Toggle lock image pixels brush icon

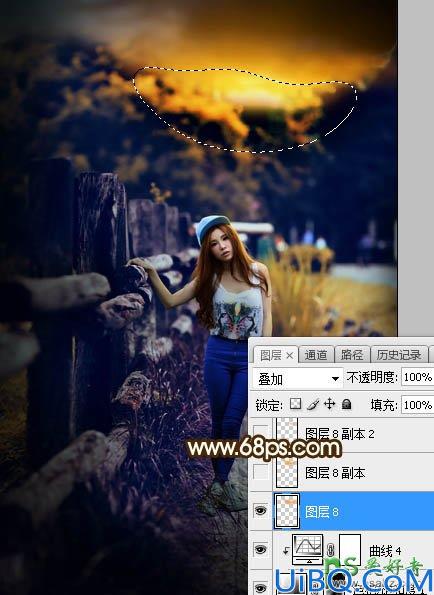pos(314,405)
